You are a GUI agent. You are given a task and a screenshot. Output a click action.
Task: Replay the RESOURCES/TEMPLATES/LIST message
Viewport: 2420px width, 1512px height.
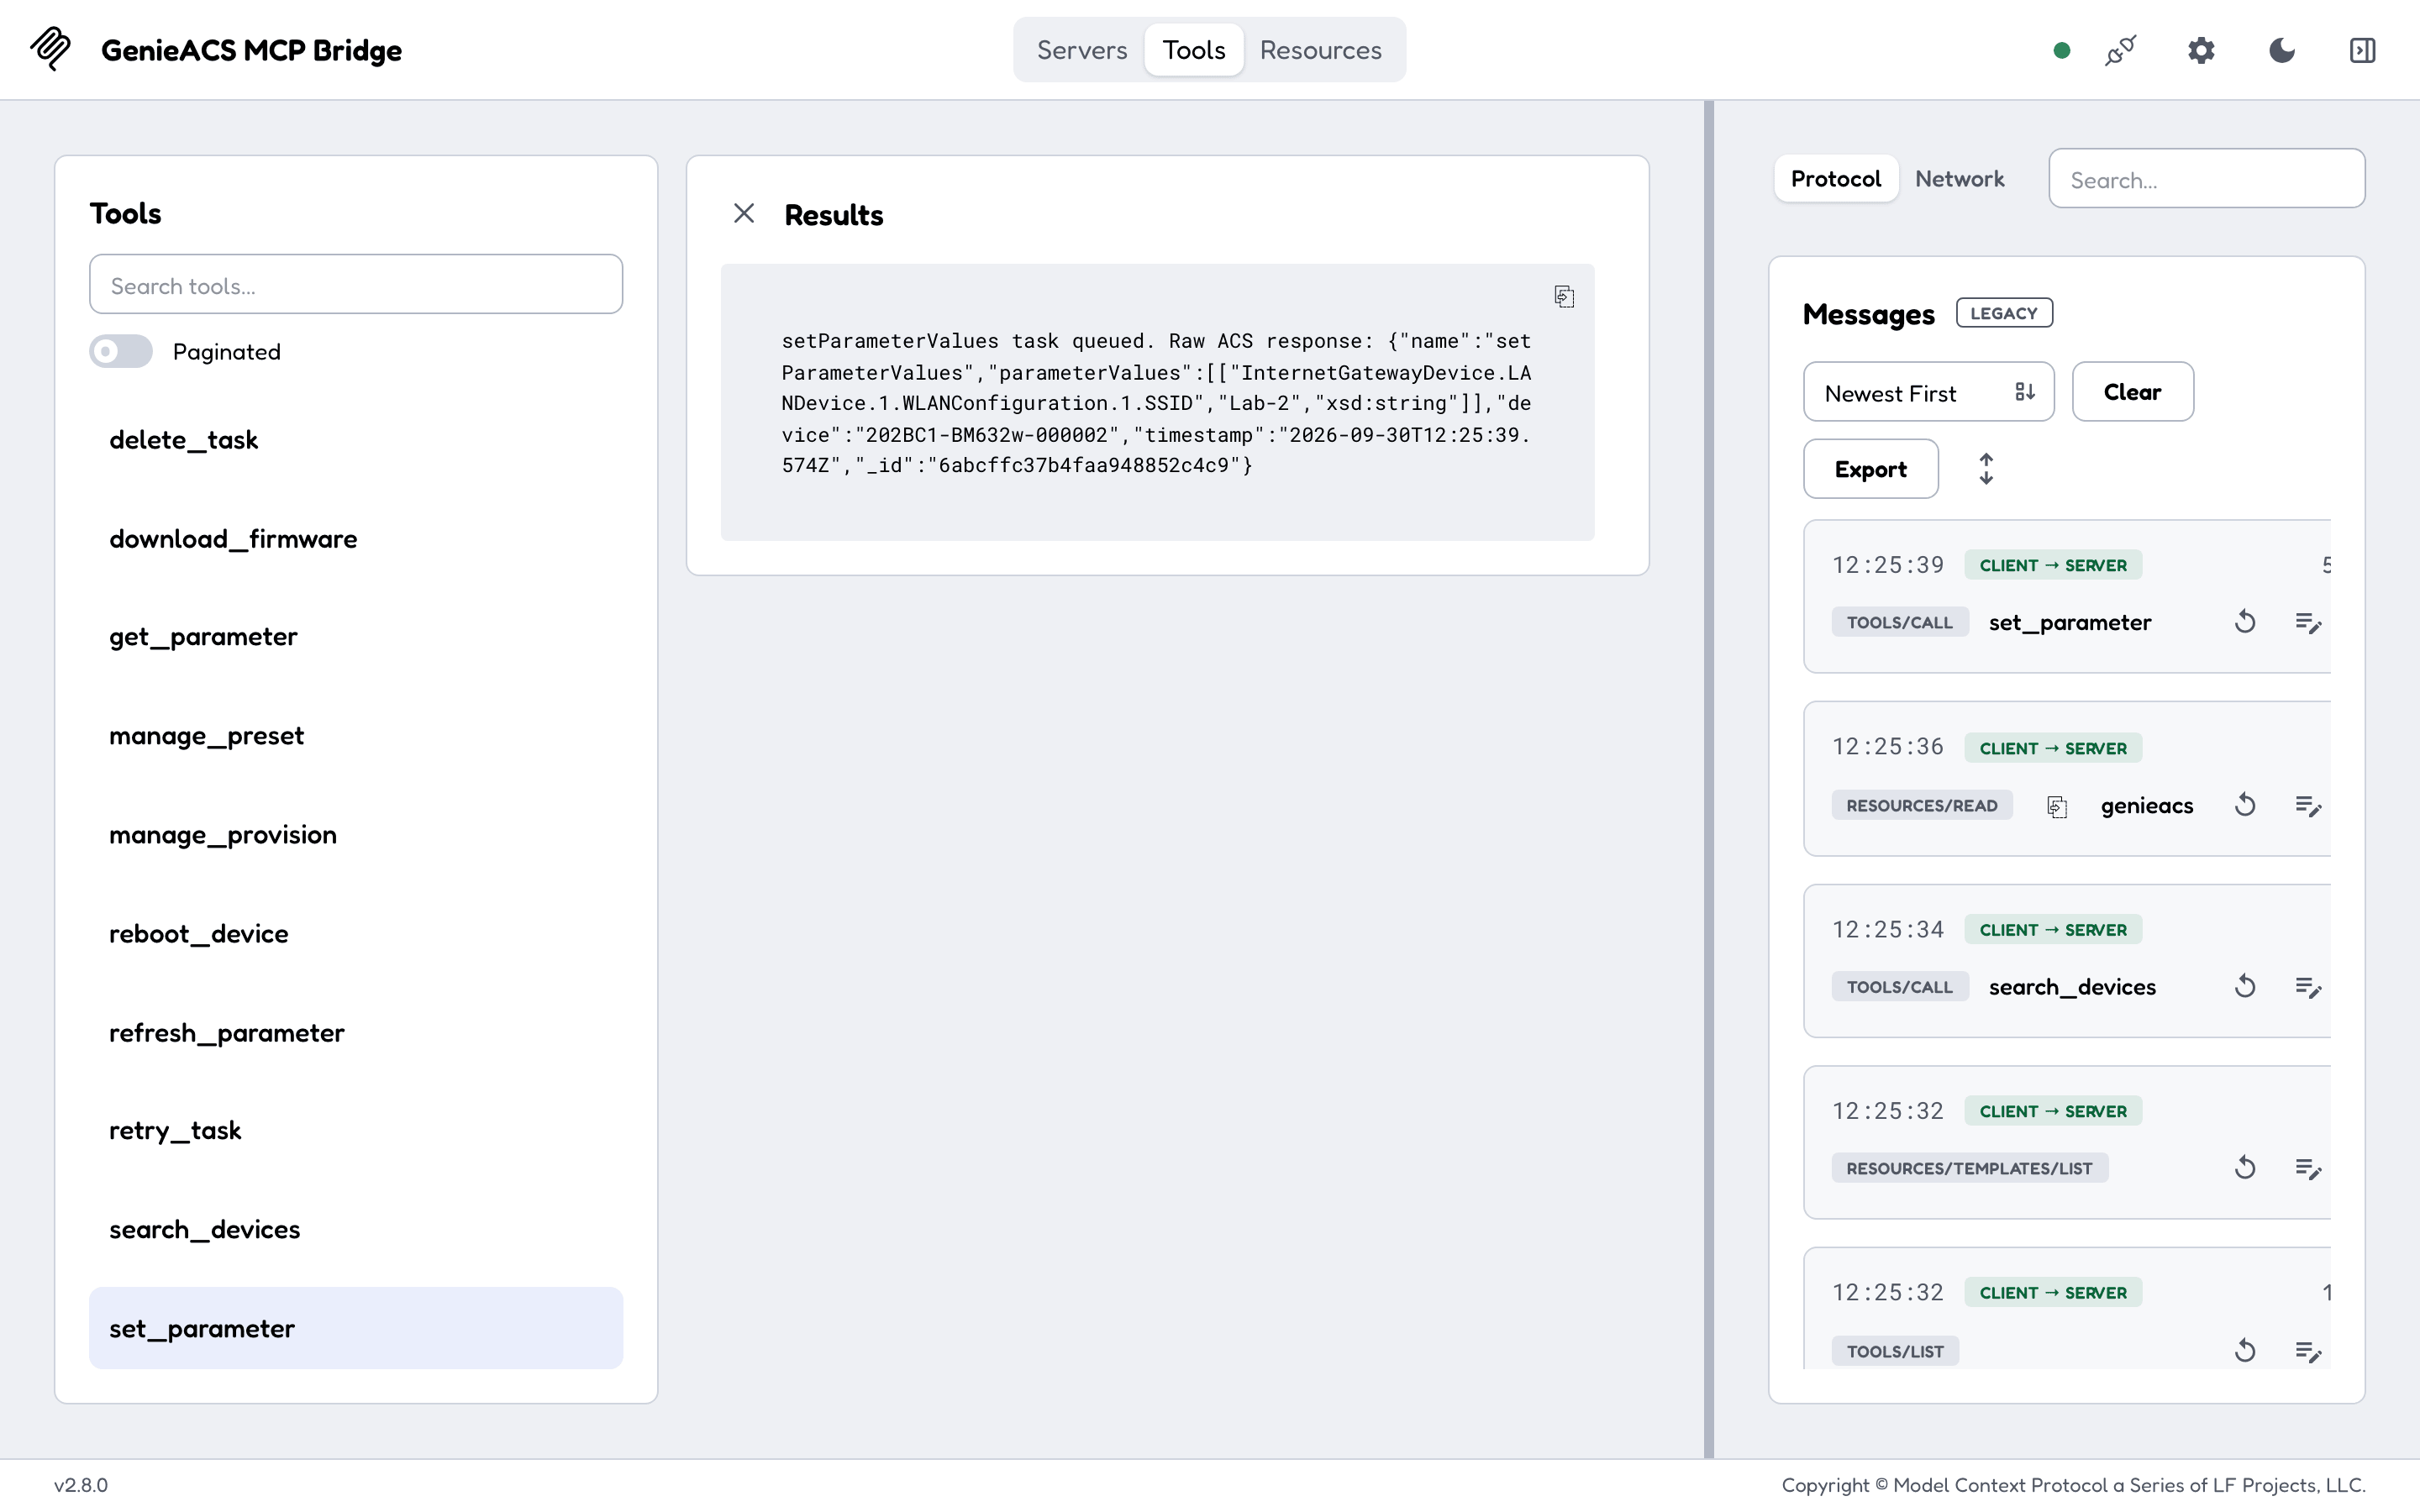point(2245,1168)
